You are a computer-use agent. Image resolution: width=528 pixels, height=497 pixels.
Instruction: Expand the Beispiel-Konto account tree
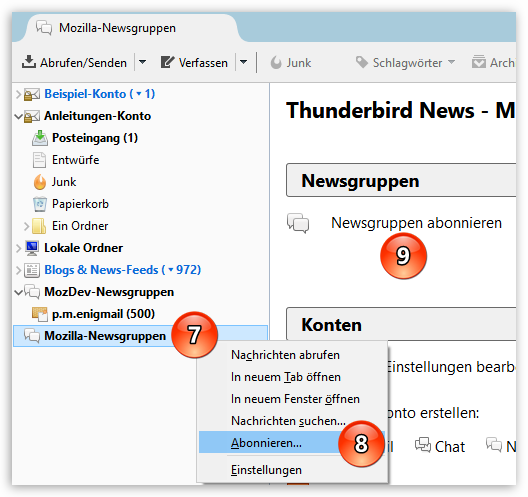click(x=19, y=94)
